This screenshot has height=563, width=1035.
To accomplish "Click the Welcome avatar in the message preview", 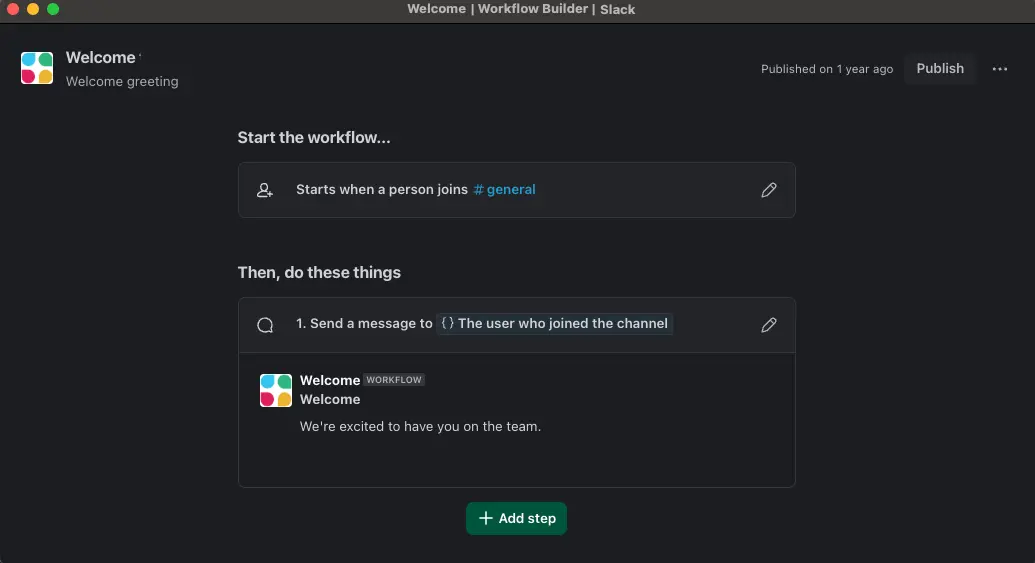I will coord(276,390).
